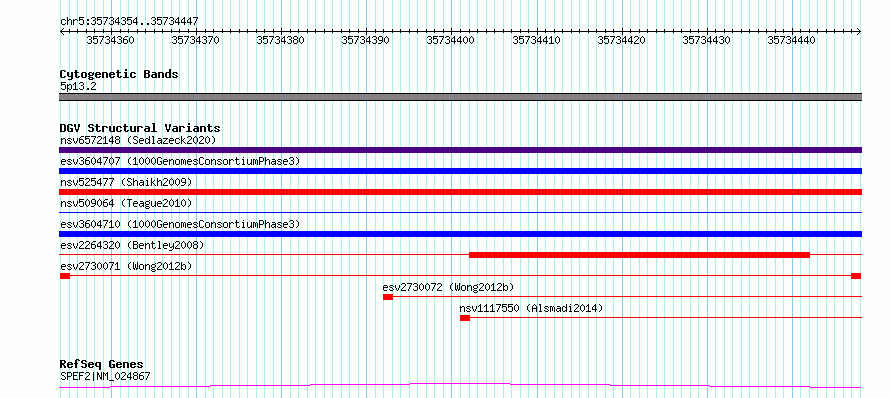The image size is (890, 398).
Task: Click the RefSeq Genes track title
Action: click(102, 365)
